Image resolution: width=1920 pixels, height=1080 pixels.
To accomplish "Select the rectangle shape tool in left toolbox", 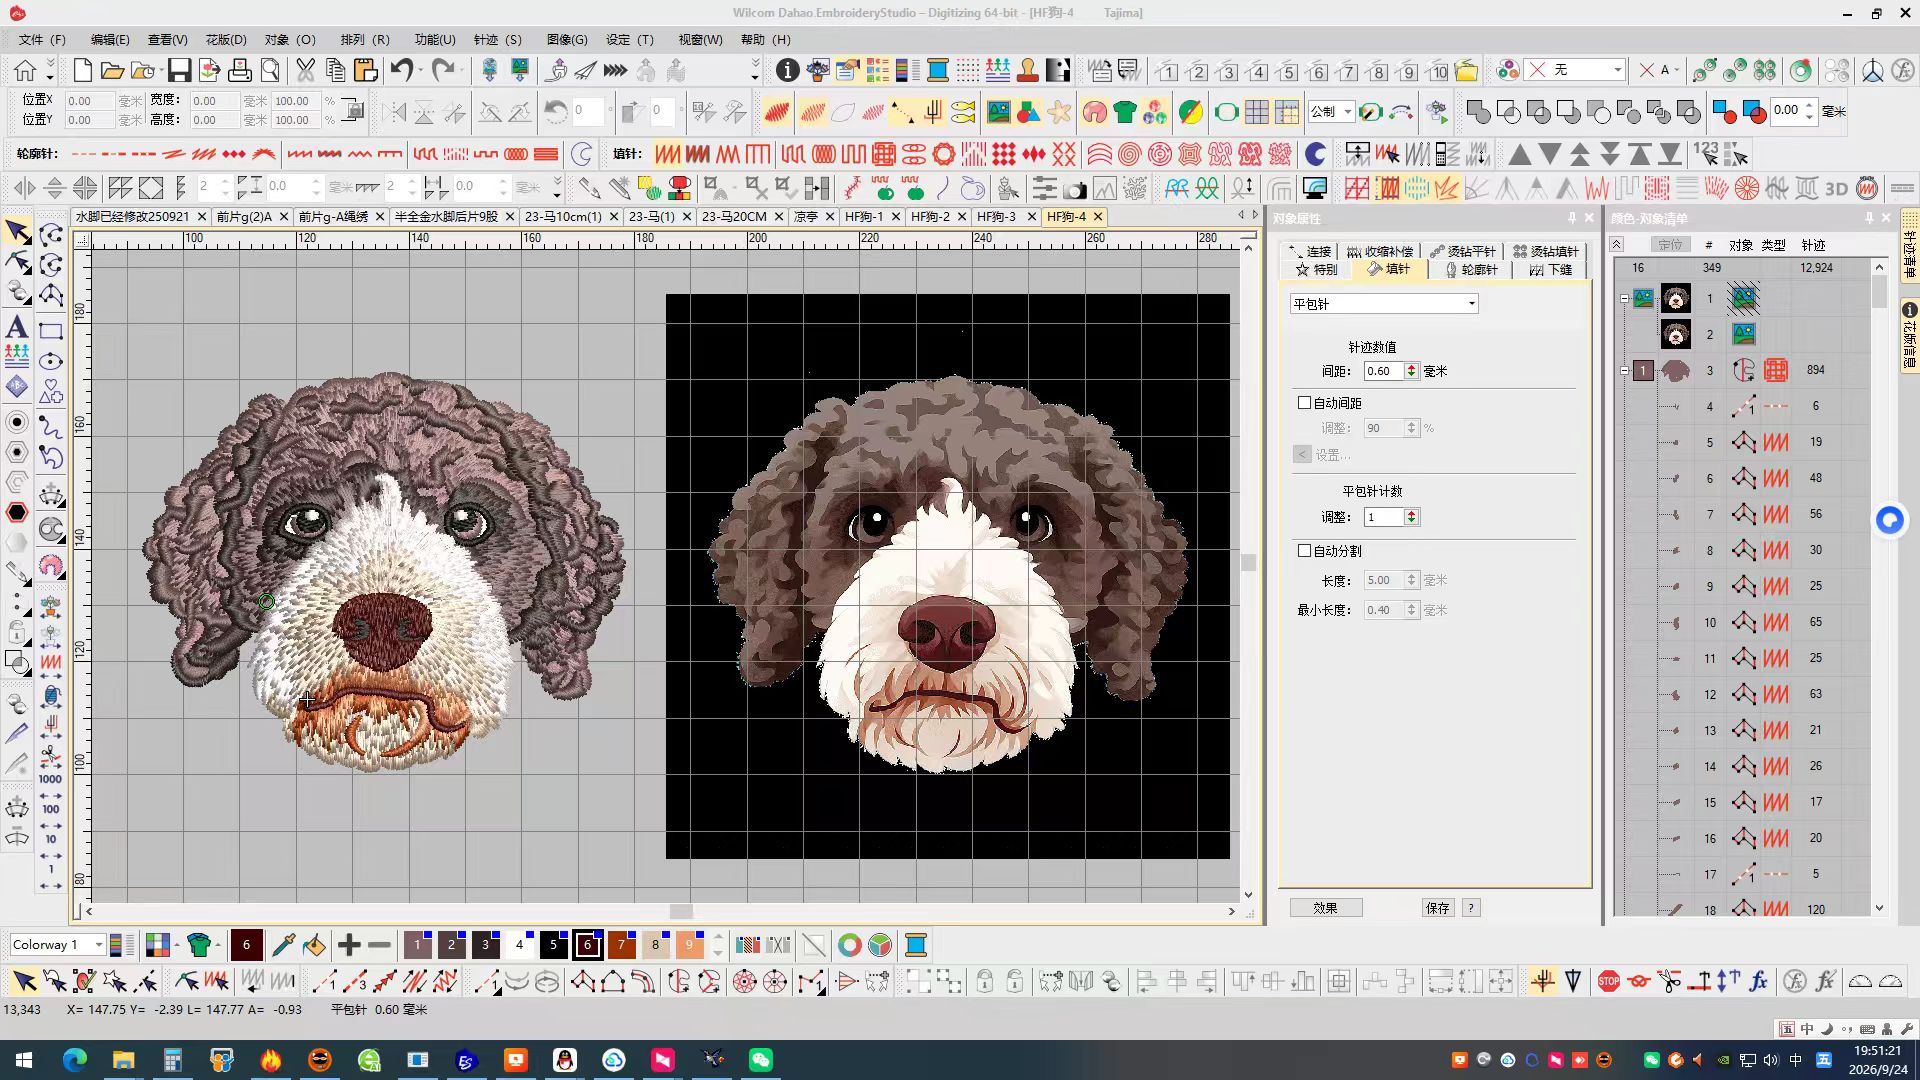I will pyautogui.click(x=51, y=331).
